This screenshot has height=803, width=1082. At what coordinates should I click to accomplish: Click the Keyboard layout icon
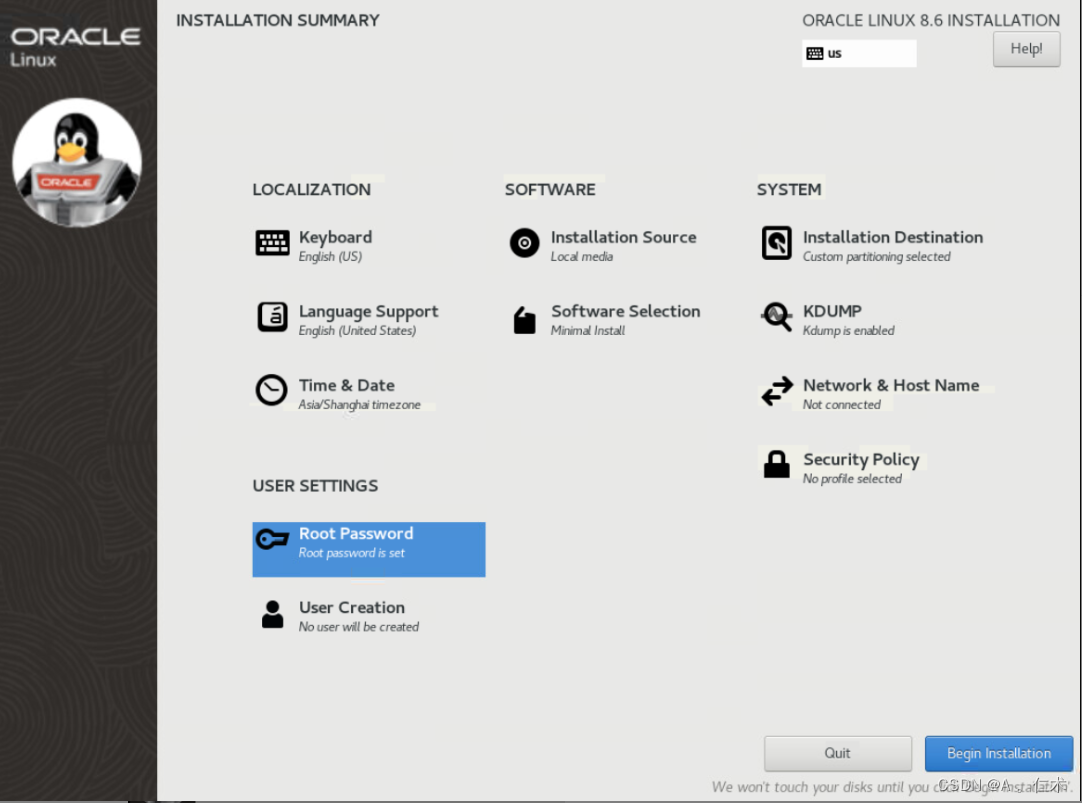click(272, 243)
